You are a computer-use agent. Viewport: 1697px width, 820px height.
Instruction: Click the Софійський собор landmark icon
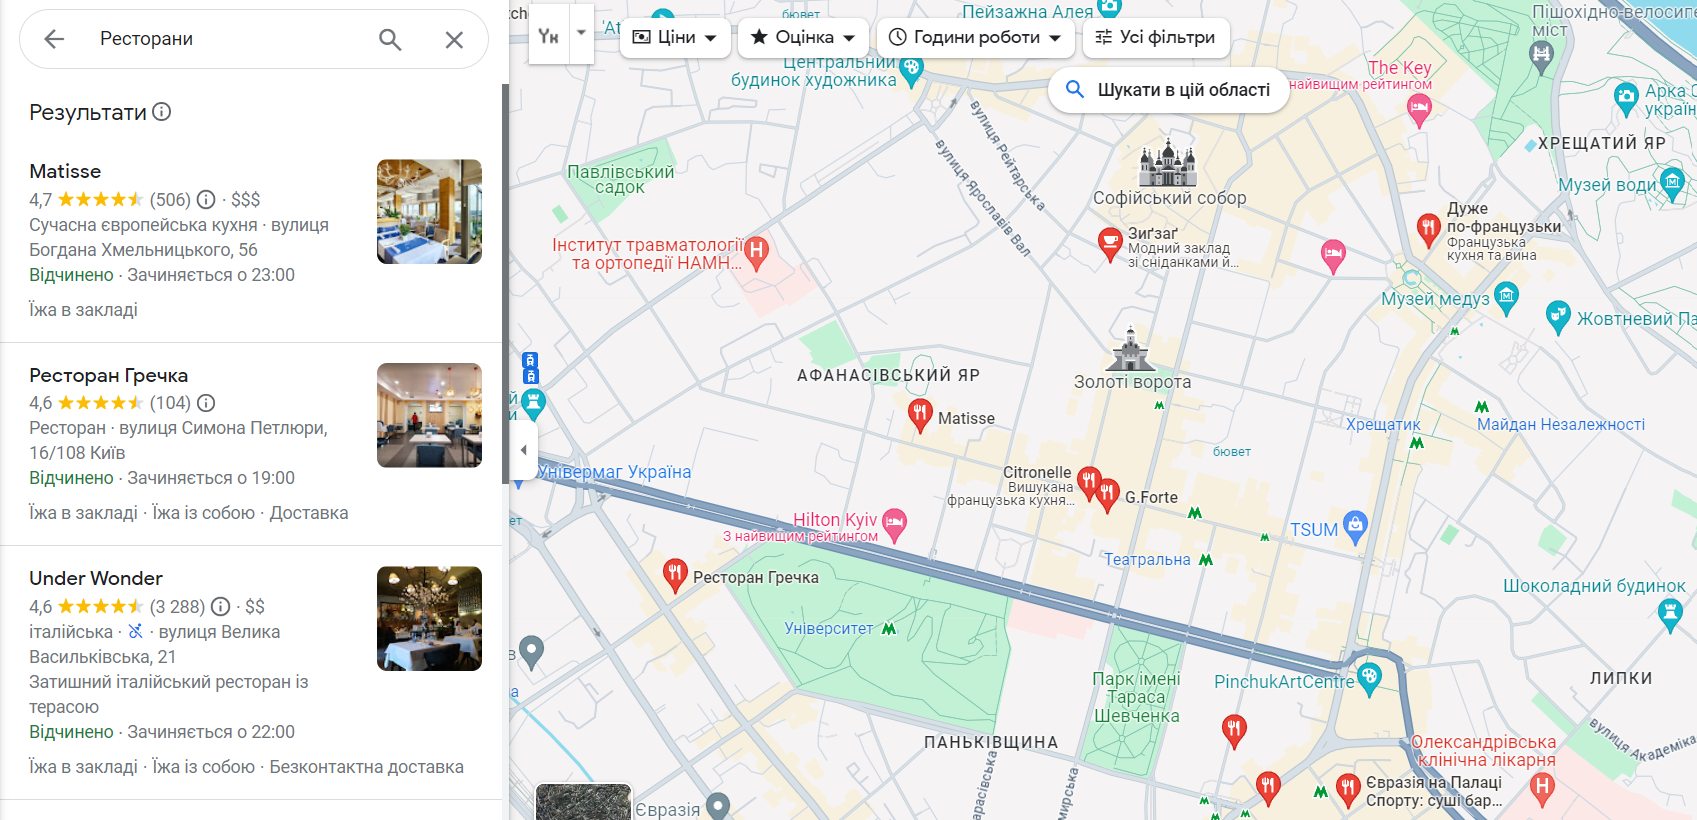point(1169,165)
